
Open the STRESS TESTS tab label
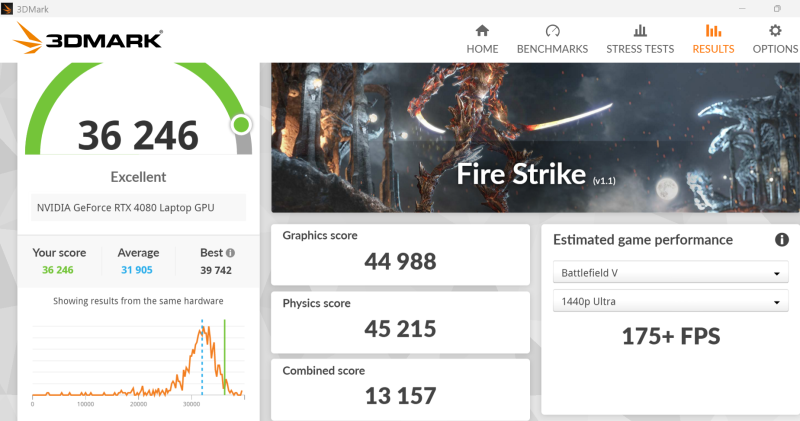[640, 49]
